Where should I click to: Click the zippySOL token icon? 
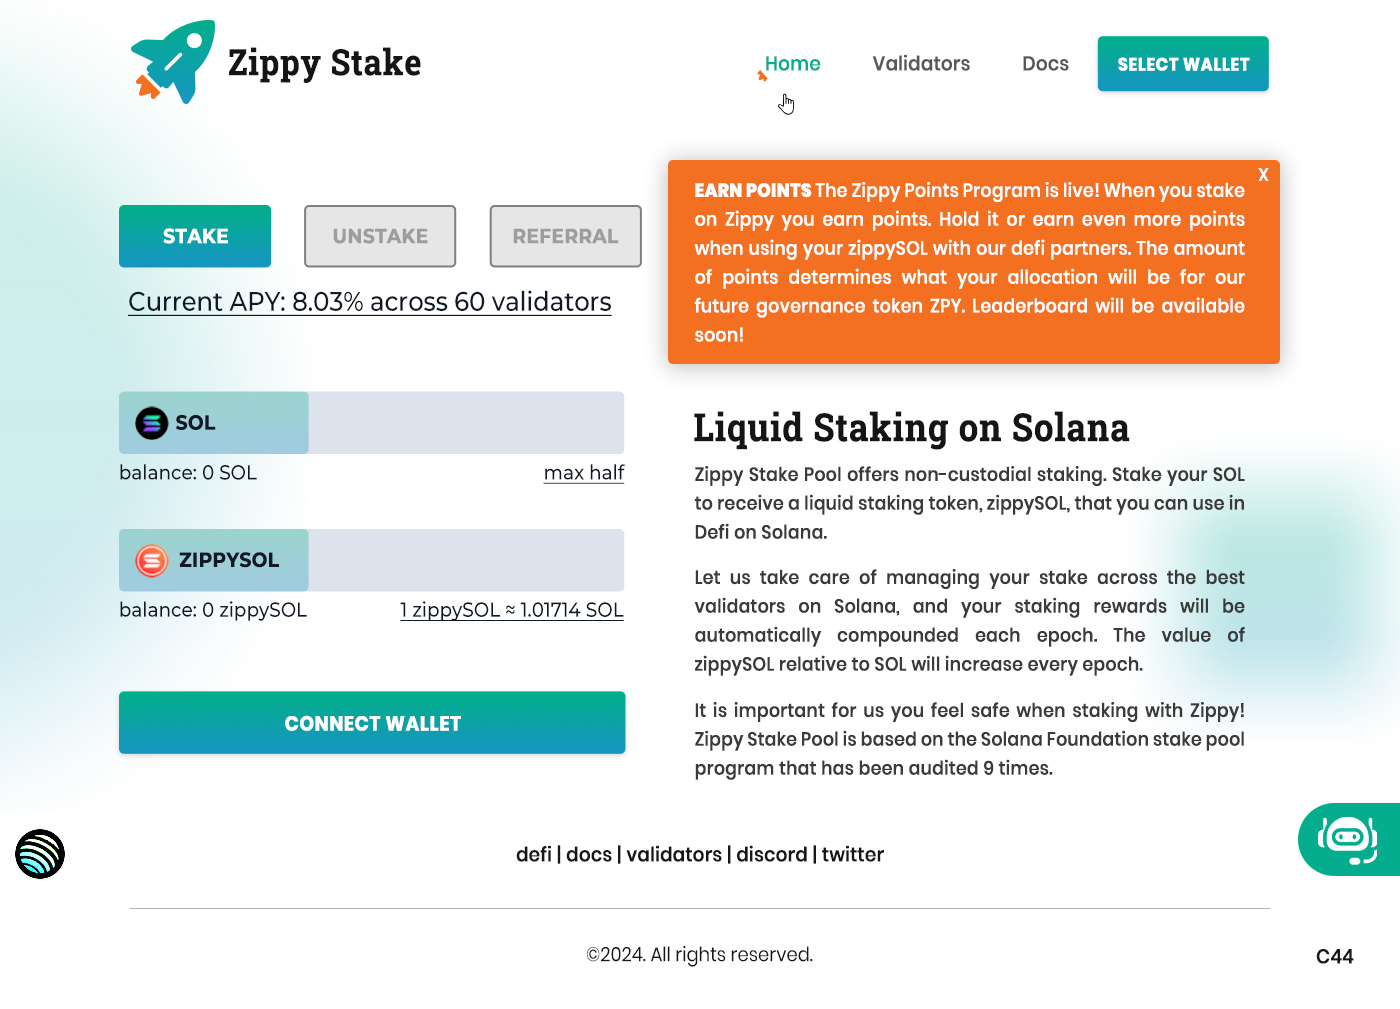151,560
